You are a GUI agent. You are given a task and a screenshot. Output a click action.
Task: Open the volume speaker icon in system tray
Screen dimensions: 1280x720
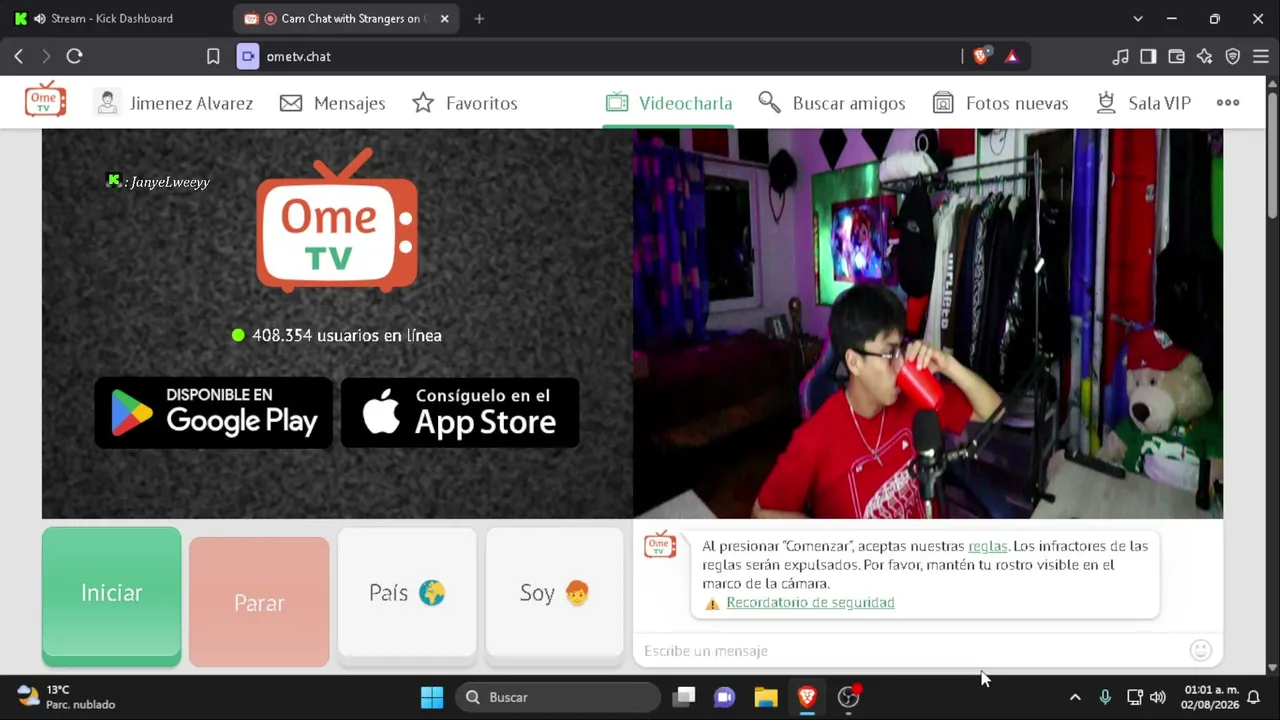pos(1158,697)
